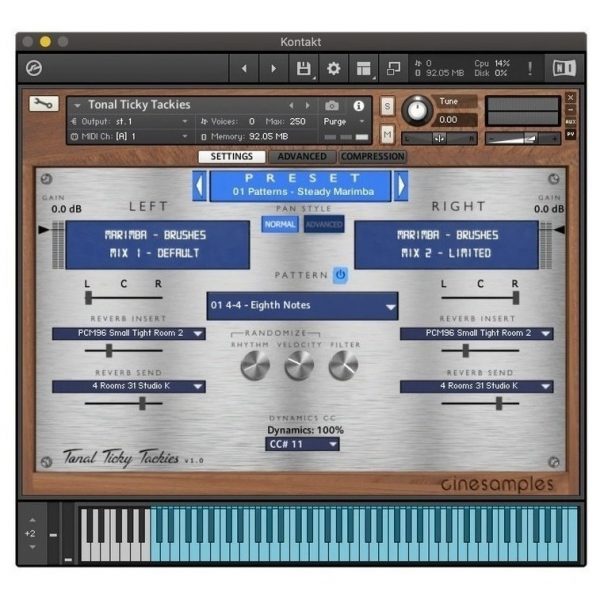The width and height of the screenshot is (600, 600).
Task: Open Kontakt options gear icon
Action: 334,68
